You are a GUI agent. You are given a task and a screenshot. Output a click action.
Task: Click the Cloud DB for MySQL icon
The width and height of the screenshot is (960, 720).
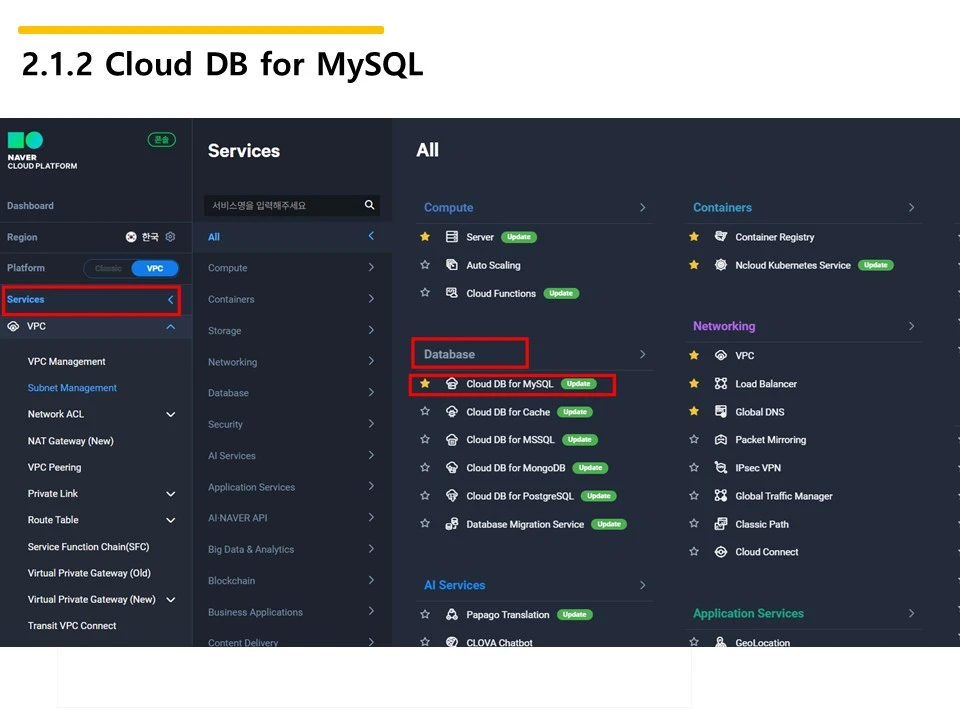coord(452,383)
